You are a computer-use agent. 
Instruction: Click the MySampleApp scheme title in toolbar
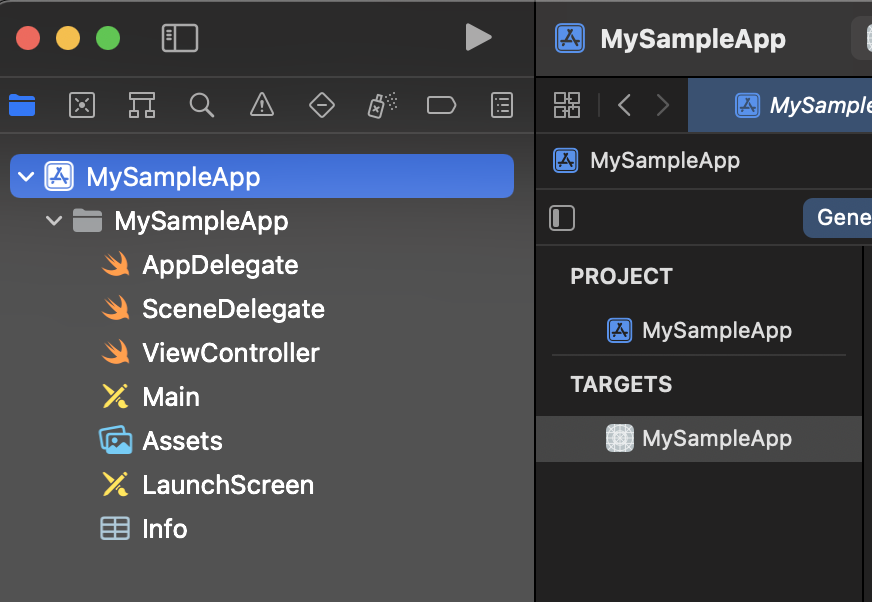(693, 39)
